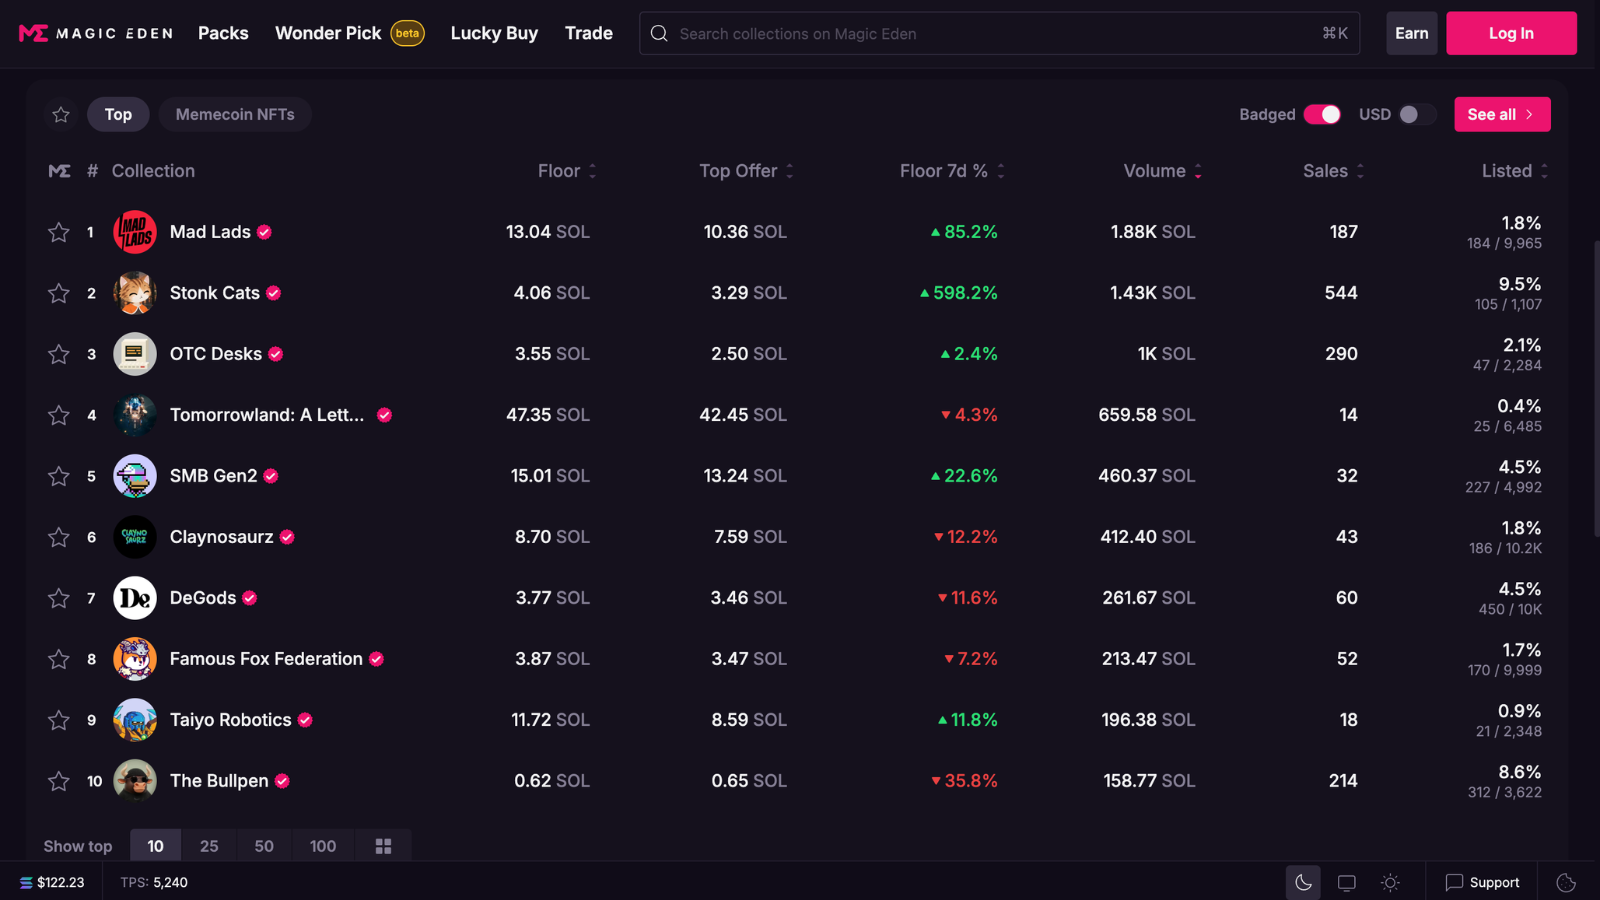1600x900 pixels.
Task: Click the cookie settings icon
Action: pos(1566,882)
